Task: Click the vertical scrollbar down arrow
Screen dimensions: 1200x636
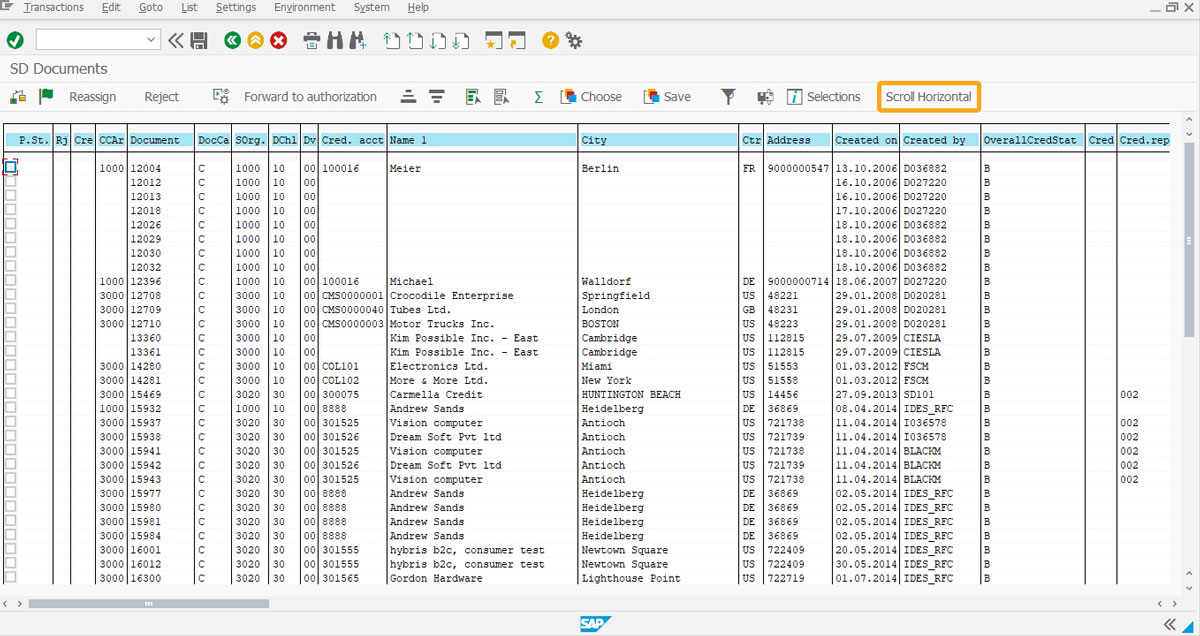Action: (1189, 588)
